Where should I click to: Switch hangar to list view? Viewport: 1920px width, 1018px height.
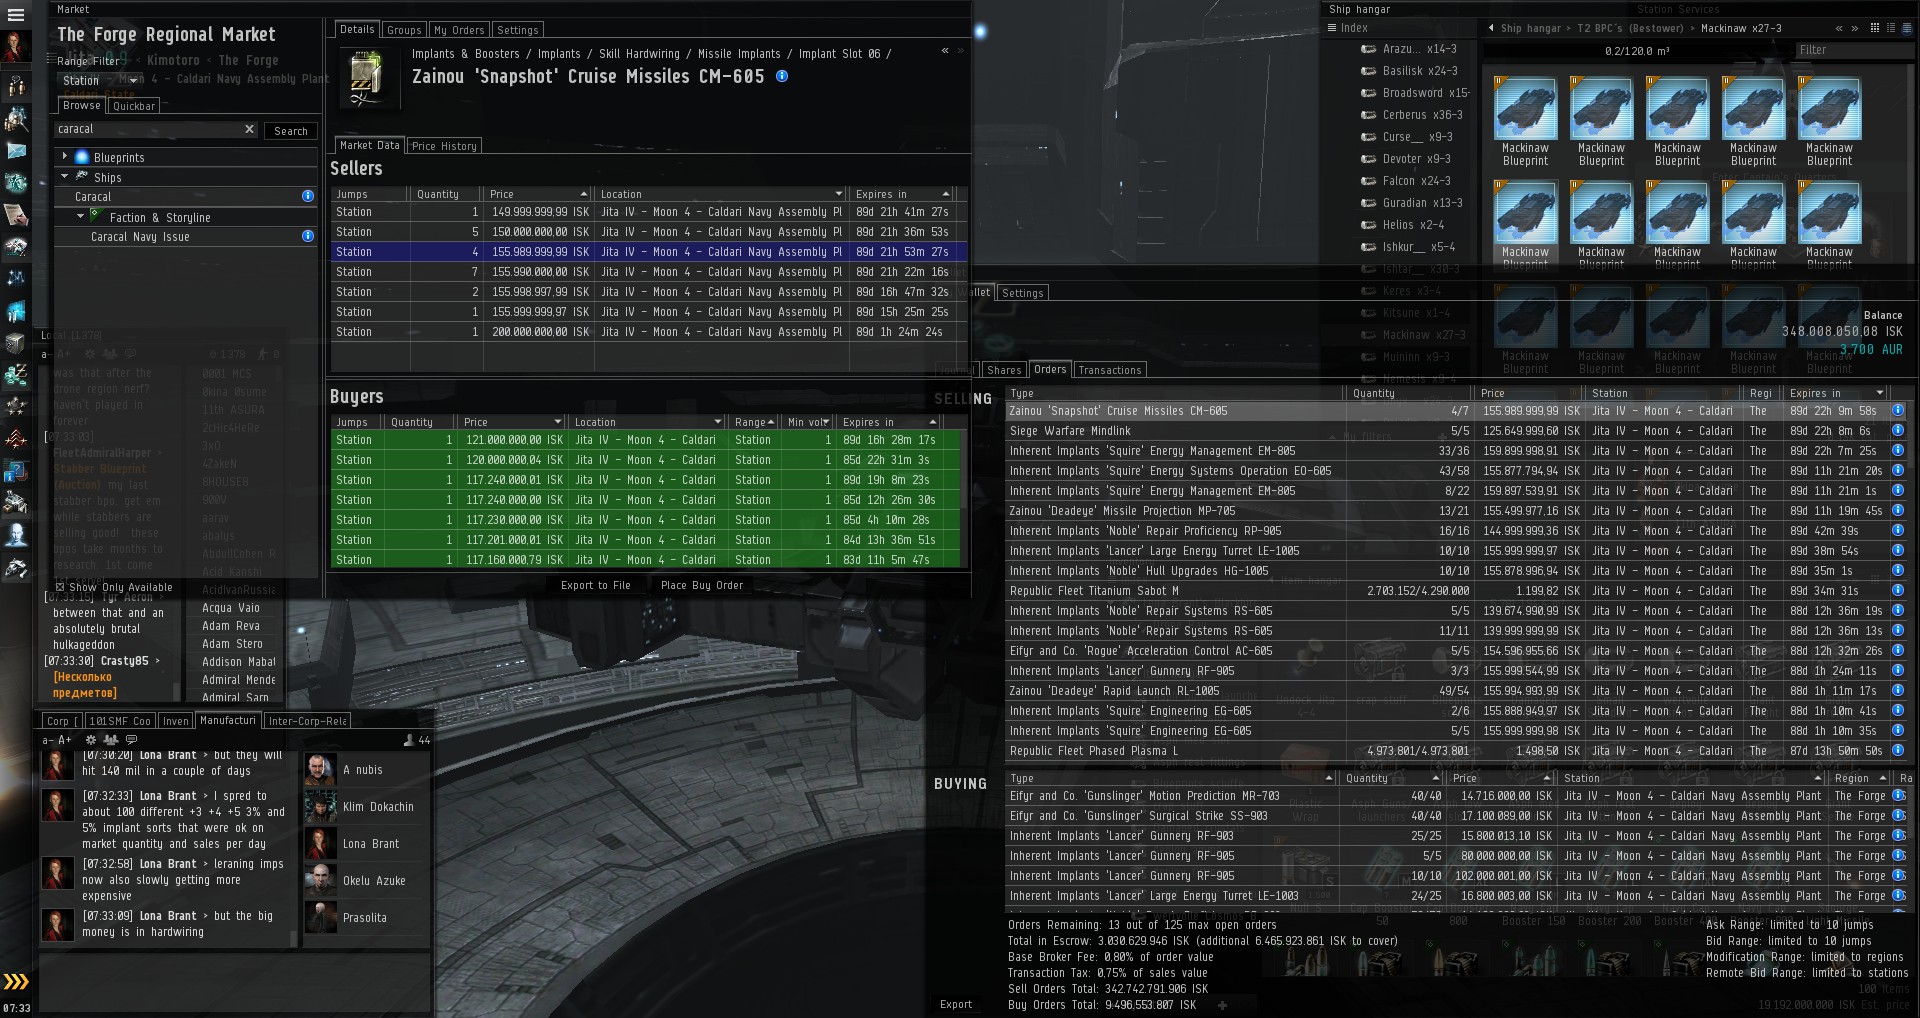1891,28
